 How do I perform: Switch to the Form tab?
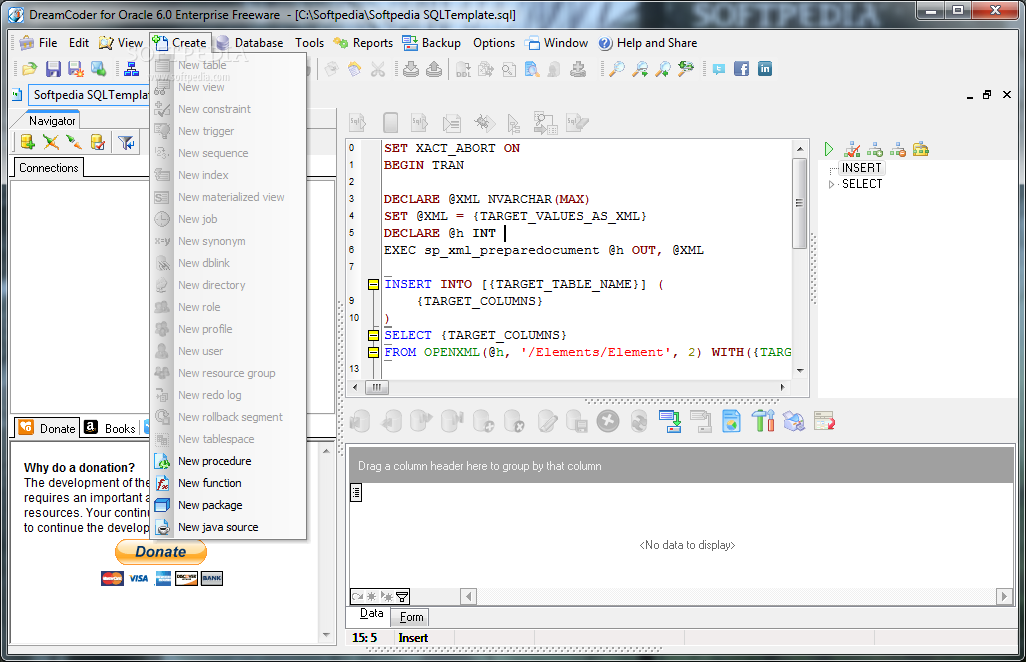click(411, 617)
